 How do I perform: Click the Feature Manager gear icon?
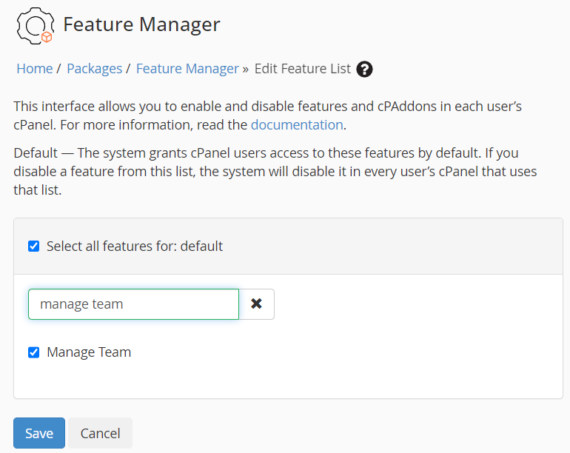35,26
